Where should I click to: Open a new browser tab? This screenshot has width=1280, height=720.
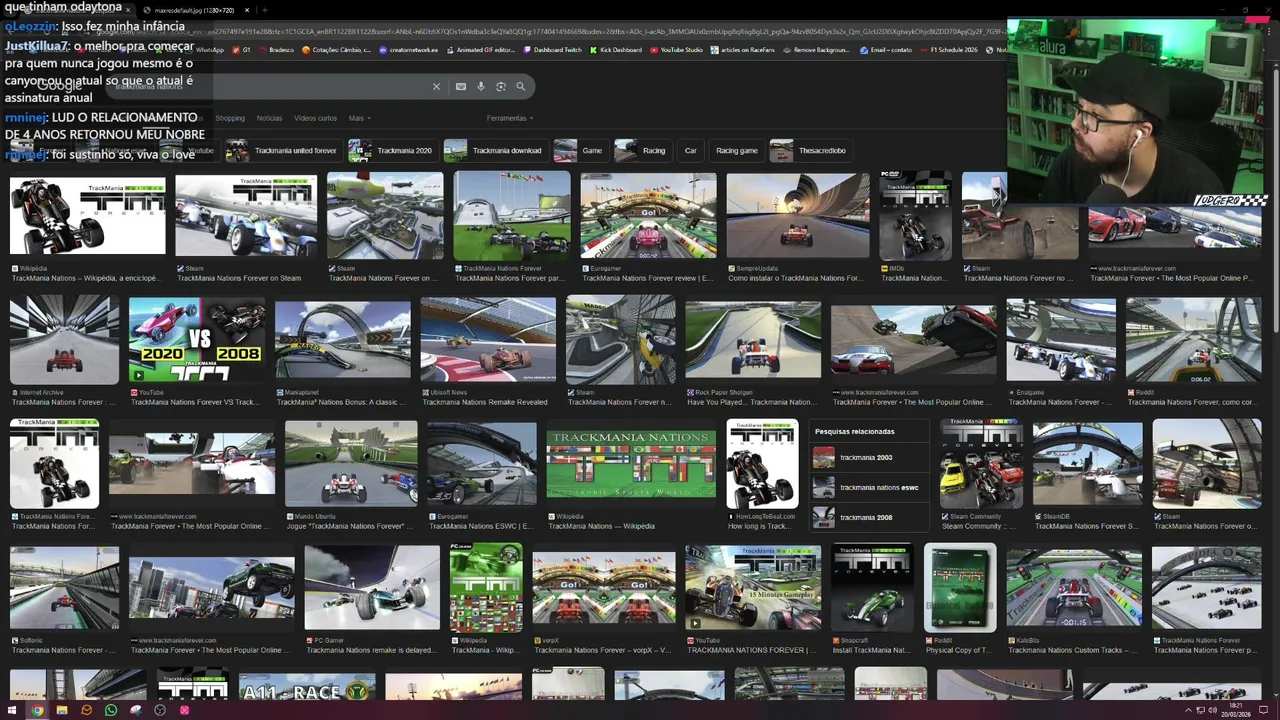264,10
